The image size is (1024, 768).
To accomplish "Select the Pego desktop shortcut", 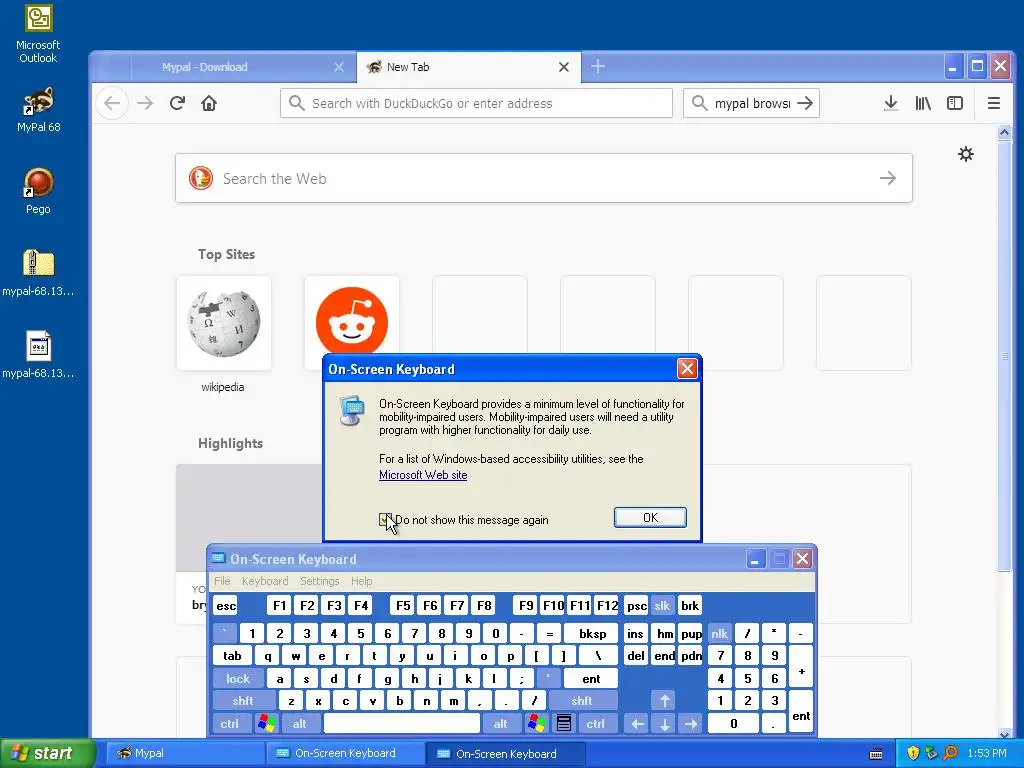I will (38, 191).
